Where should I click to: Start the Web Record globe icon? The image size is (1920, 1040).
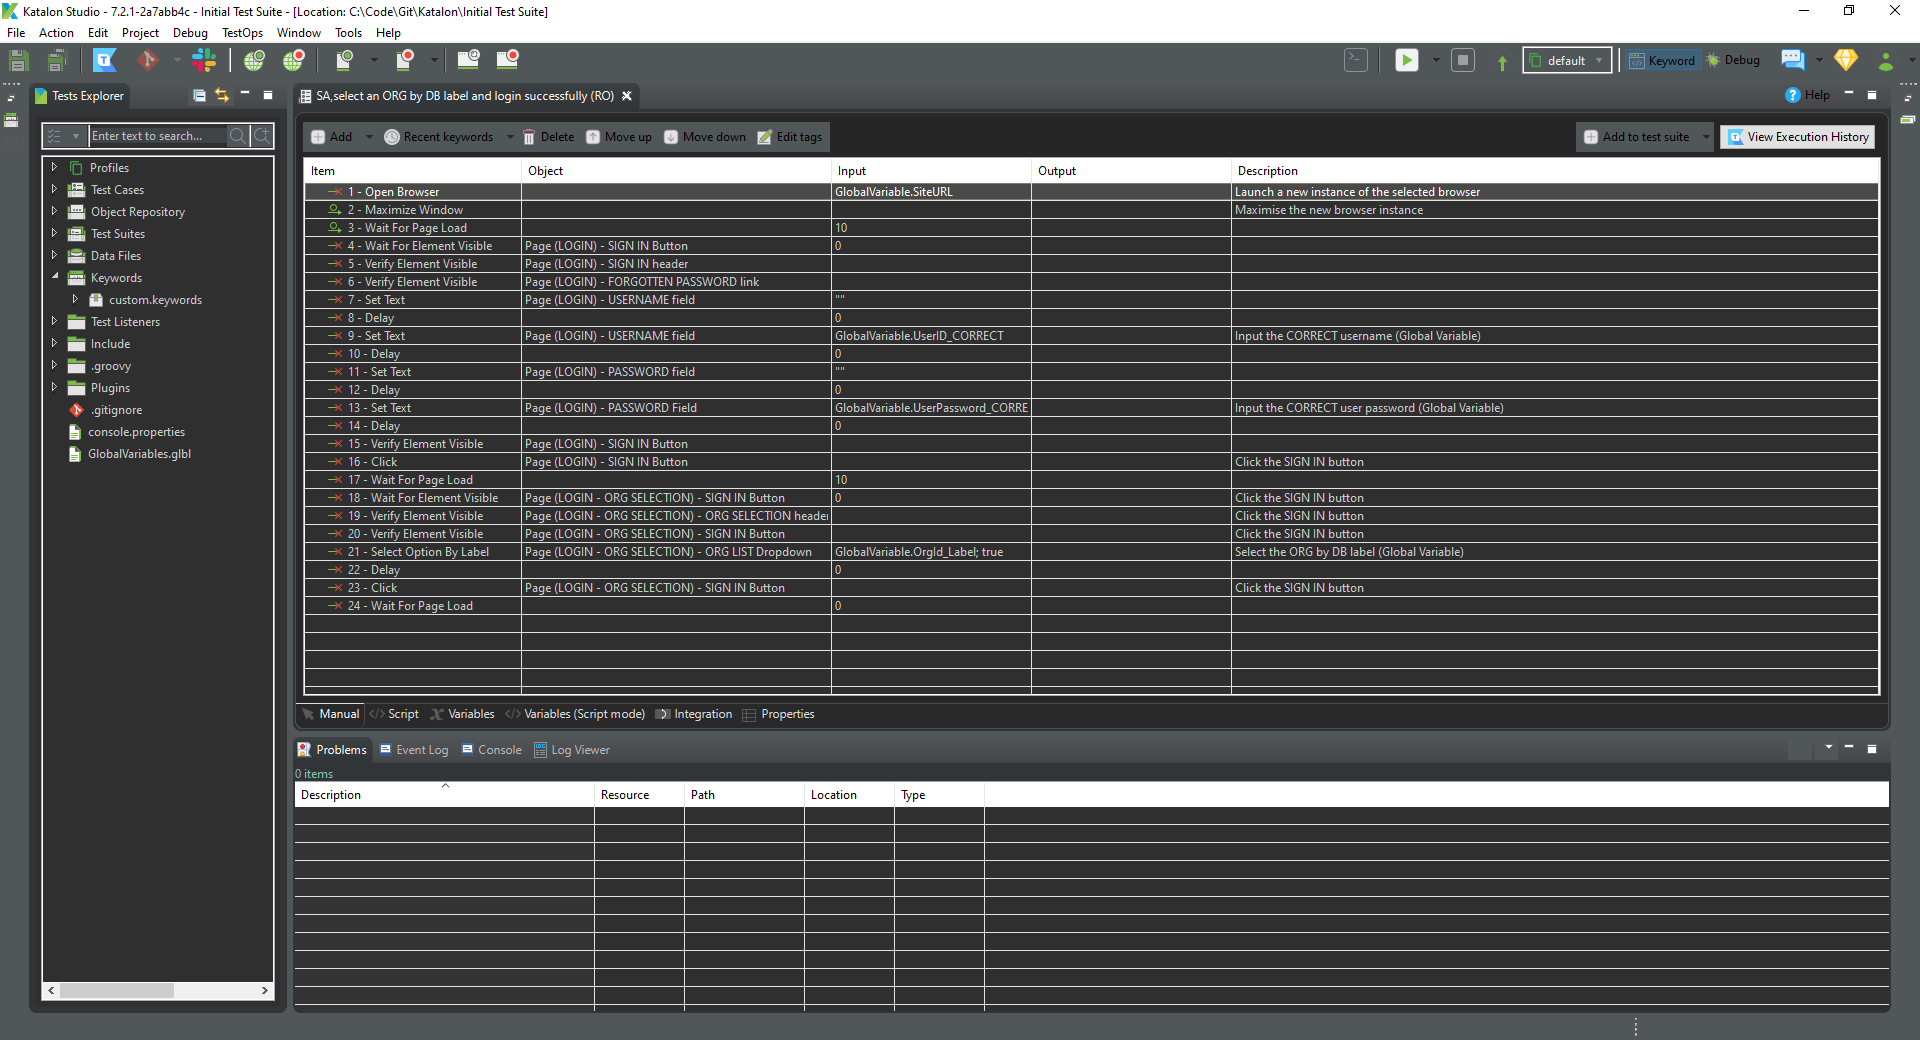tap(294, 61)
